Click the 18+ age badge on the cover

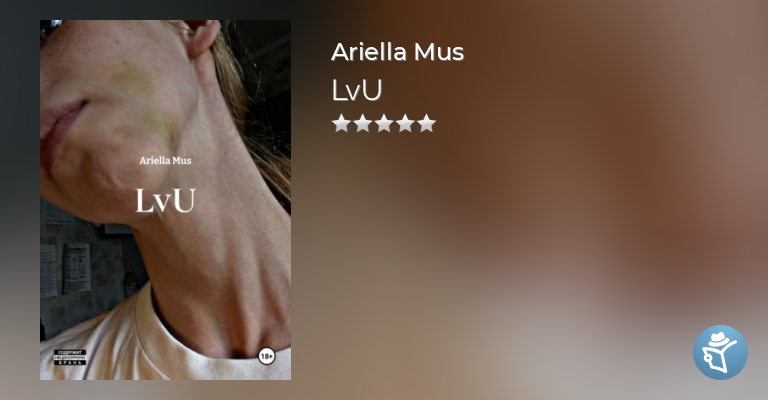266,356
